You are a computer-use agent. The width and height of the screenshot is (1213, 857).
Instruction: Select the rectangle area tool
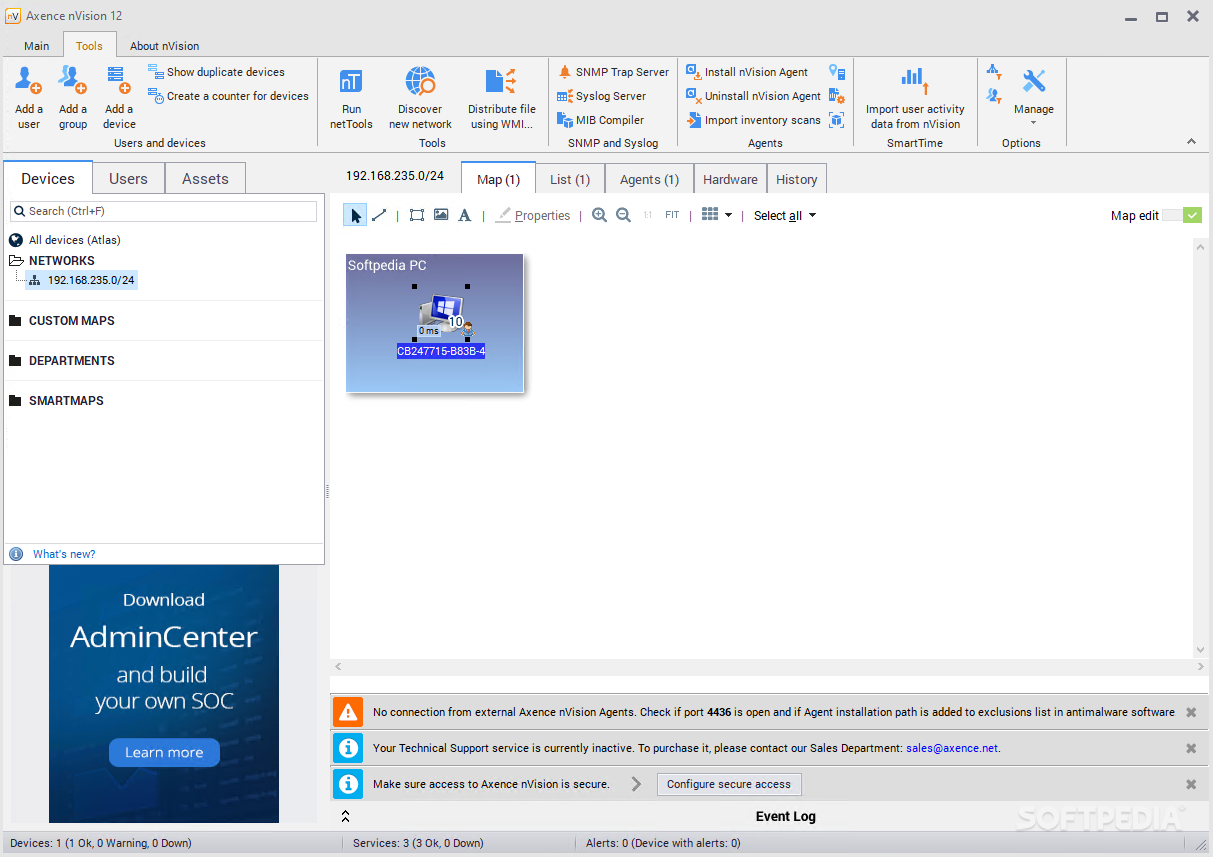click(x=417, y=215)
